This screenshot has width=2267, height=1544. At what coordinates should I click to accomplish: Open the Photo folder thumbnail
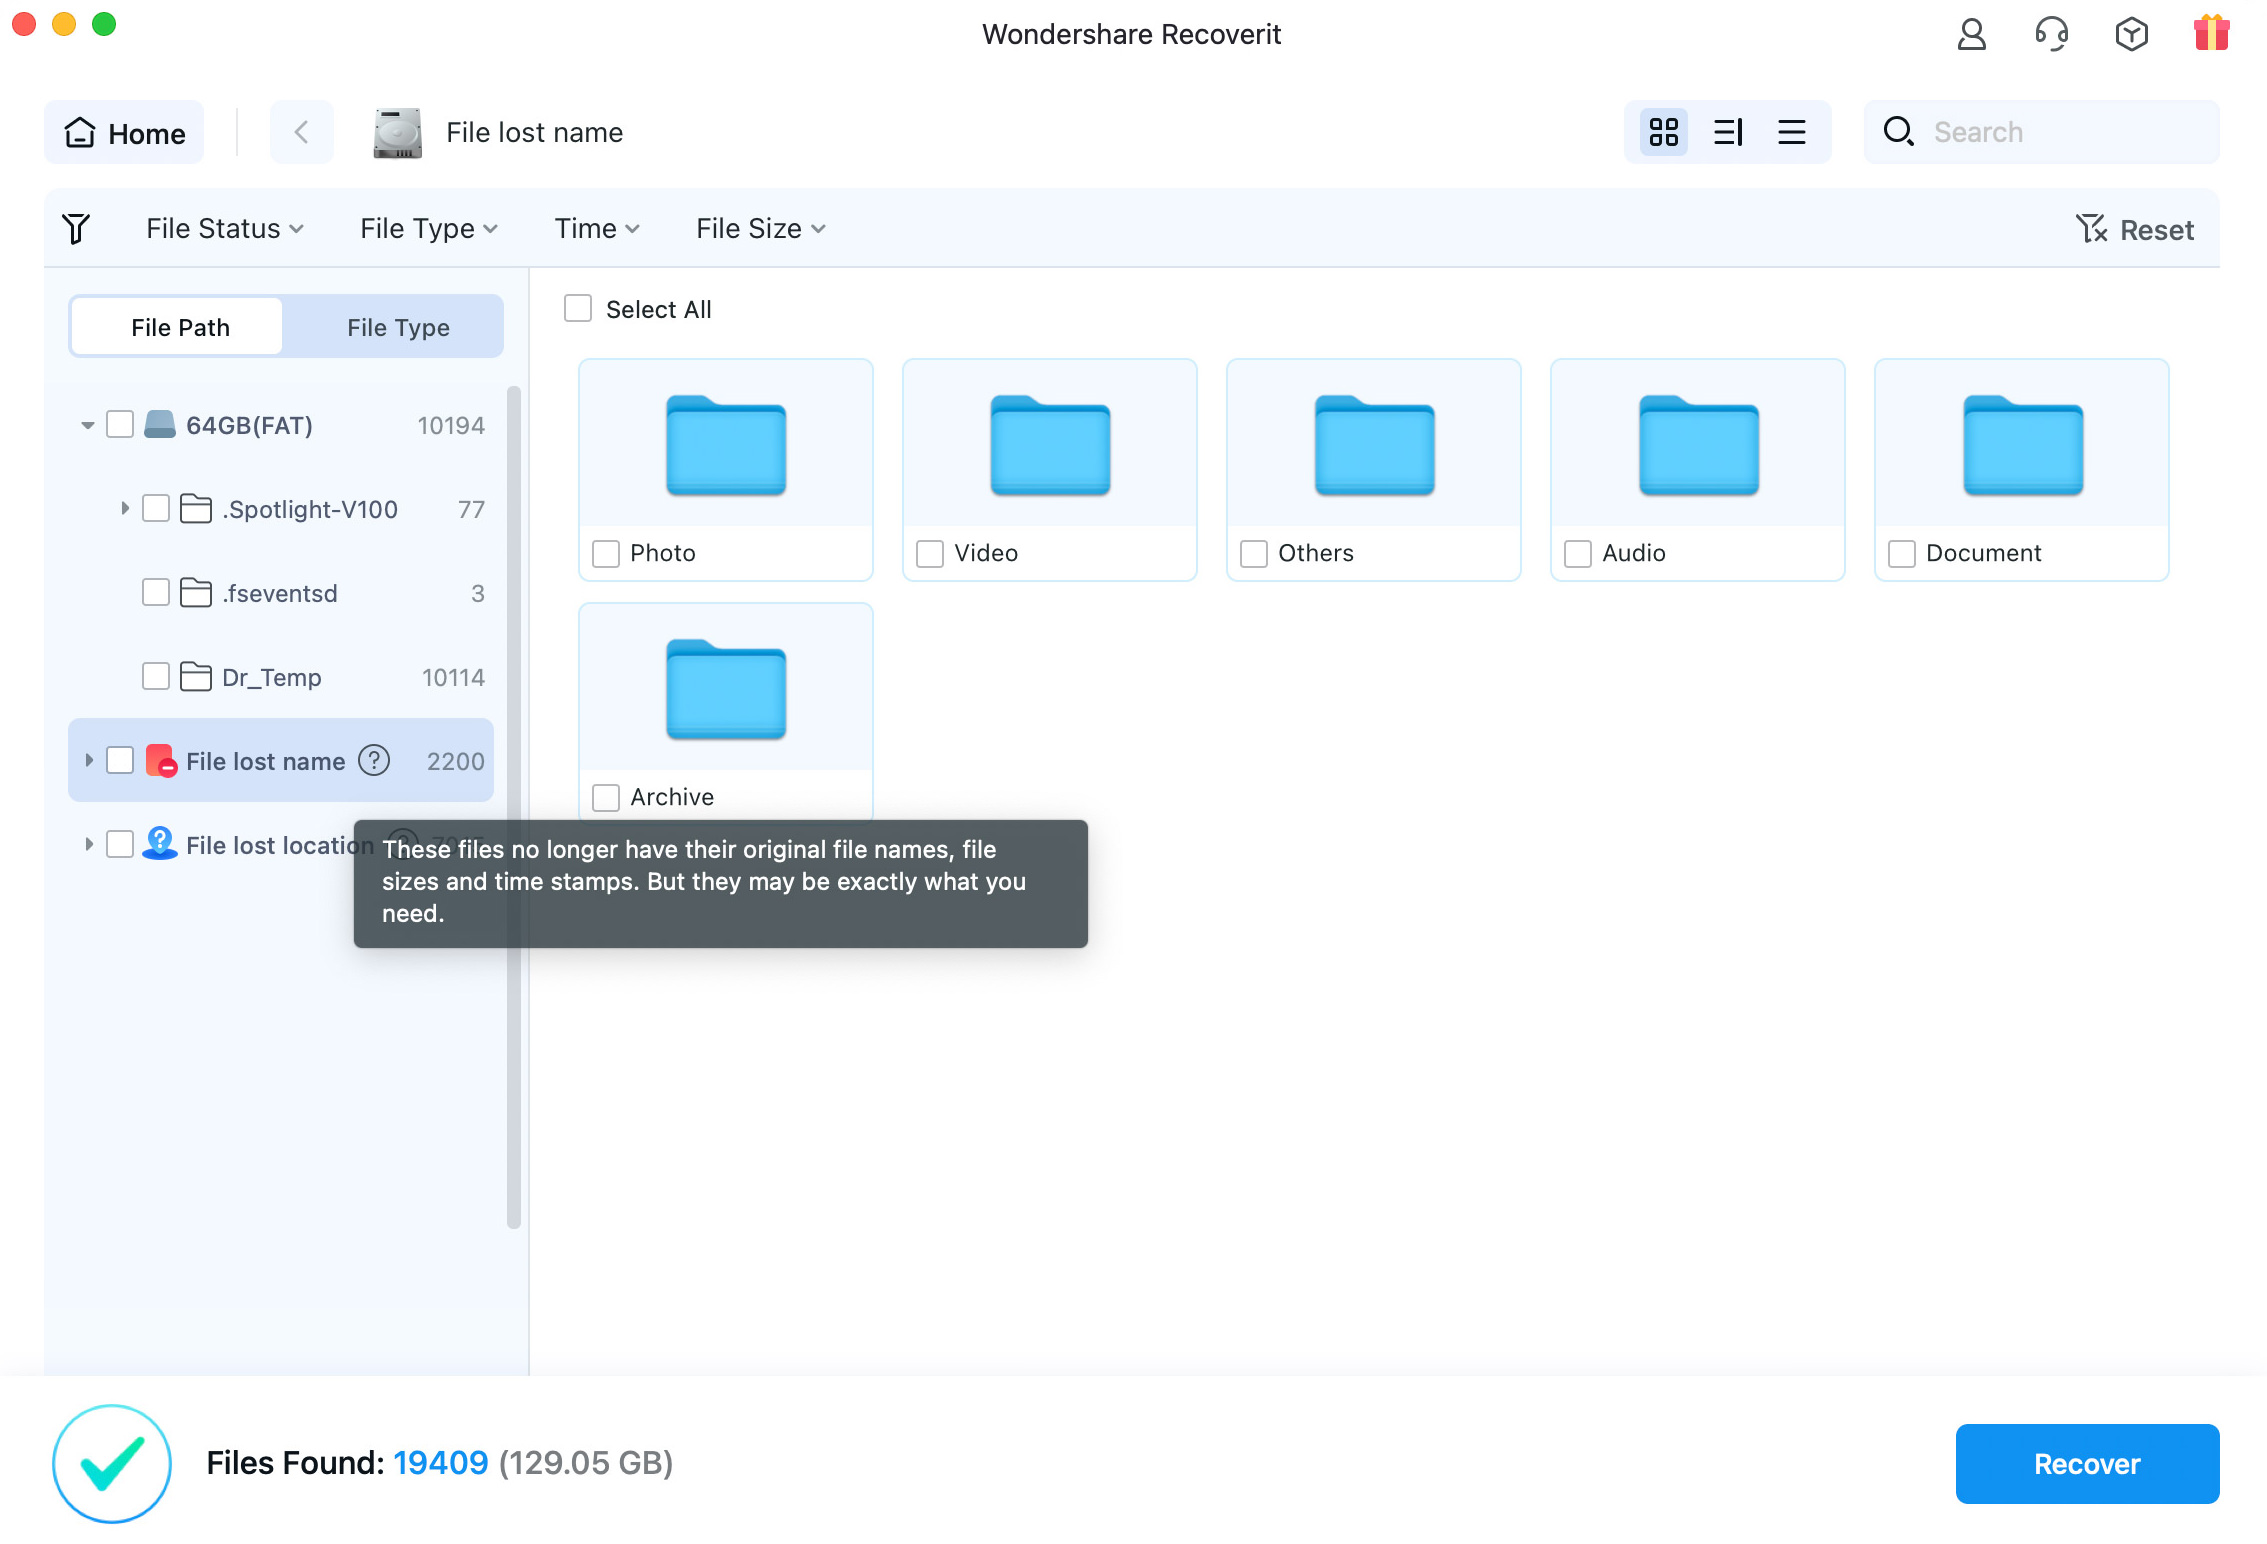click(726, 445)
